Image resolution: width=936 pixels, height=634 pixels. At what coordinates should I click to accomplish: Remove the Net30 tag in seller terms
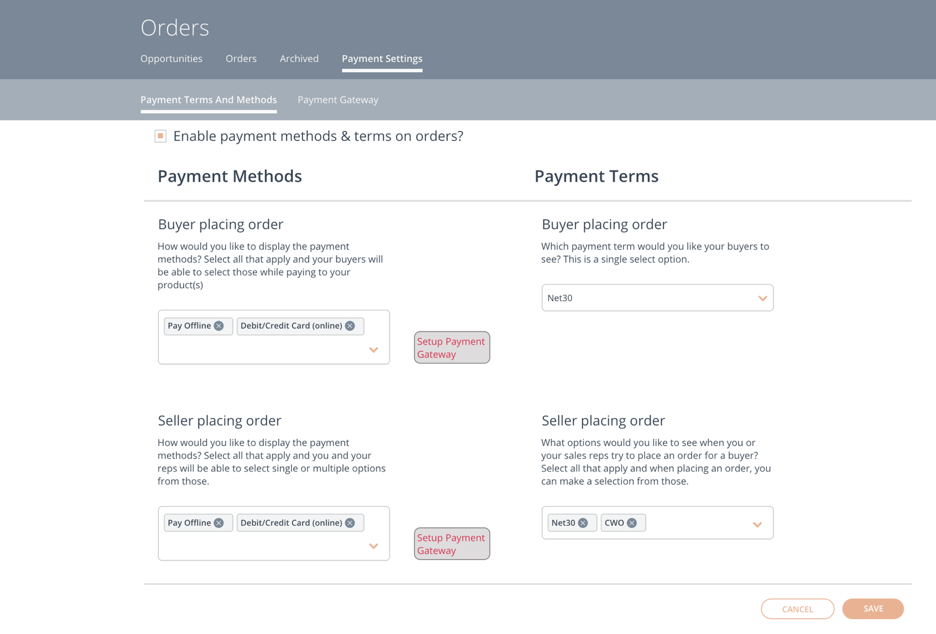point(583,523)
